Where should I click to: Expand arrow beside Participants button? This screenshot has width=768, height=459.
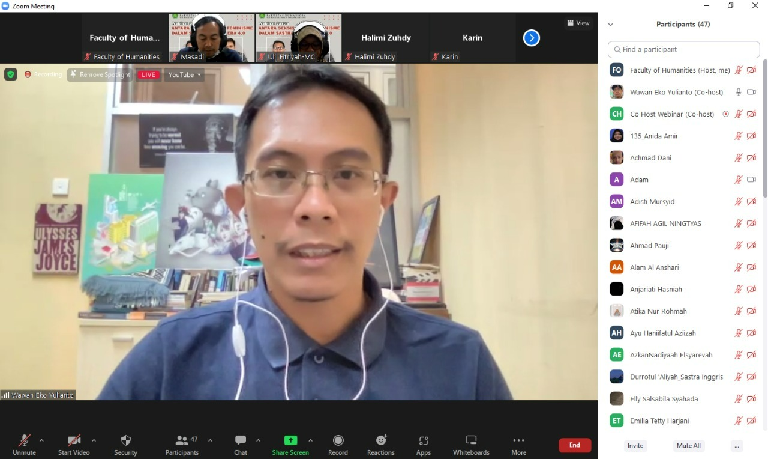tap(210, 440)
